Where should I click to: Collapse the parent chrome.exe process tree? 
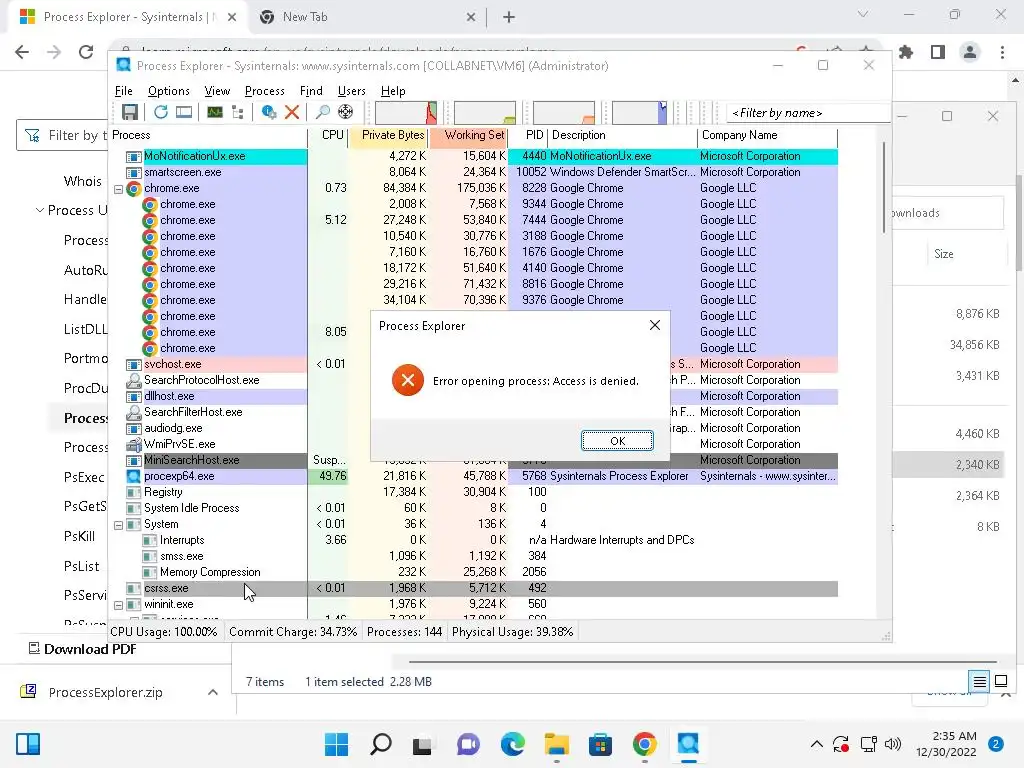click(x=119, y=189)
